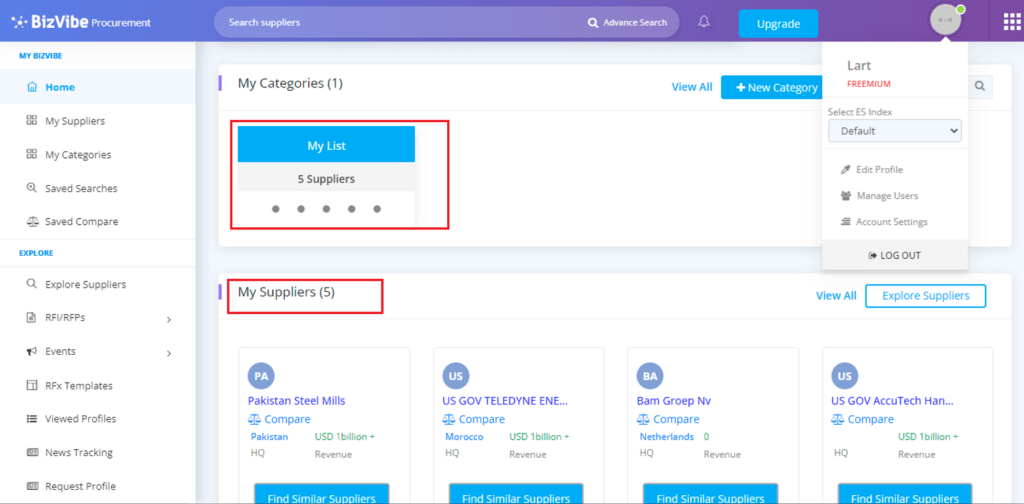This screenshot has width=1024, height=504.
Task: Click the BA avatar on Bam Groep Nv card
Action: (x=650, y=376)
